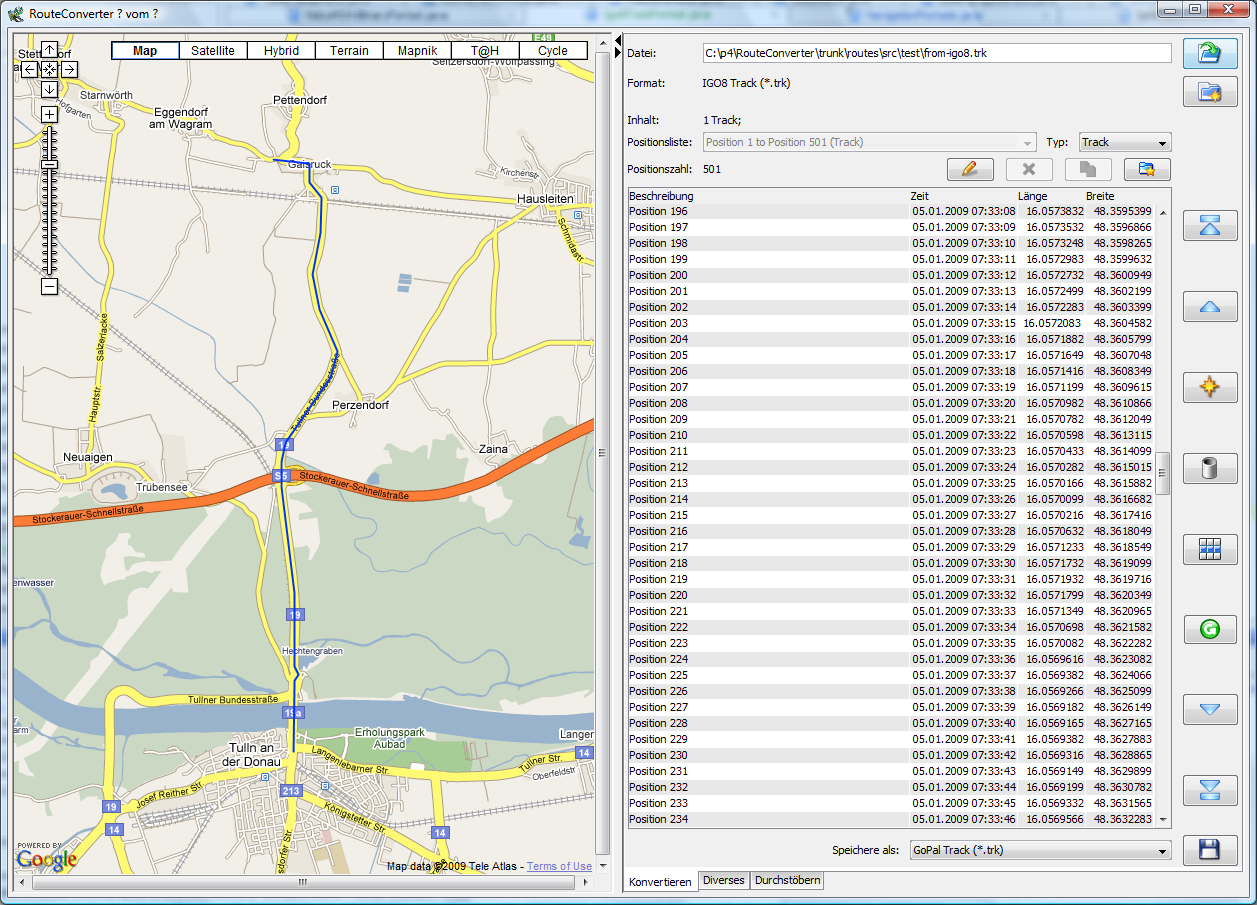Click the pencil rename position list button

[x=969, y=169]
